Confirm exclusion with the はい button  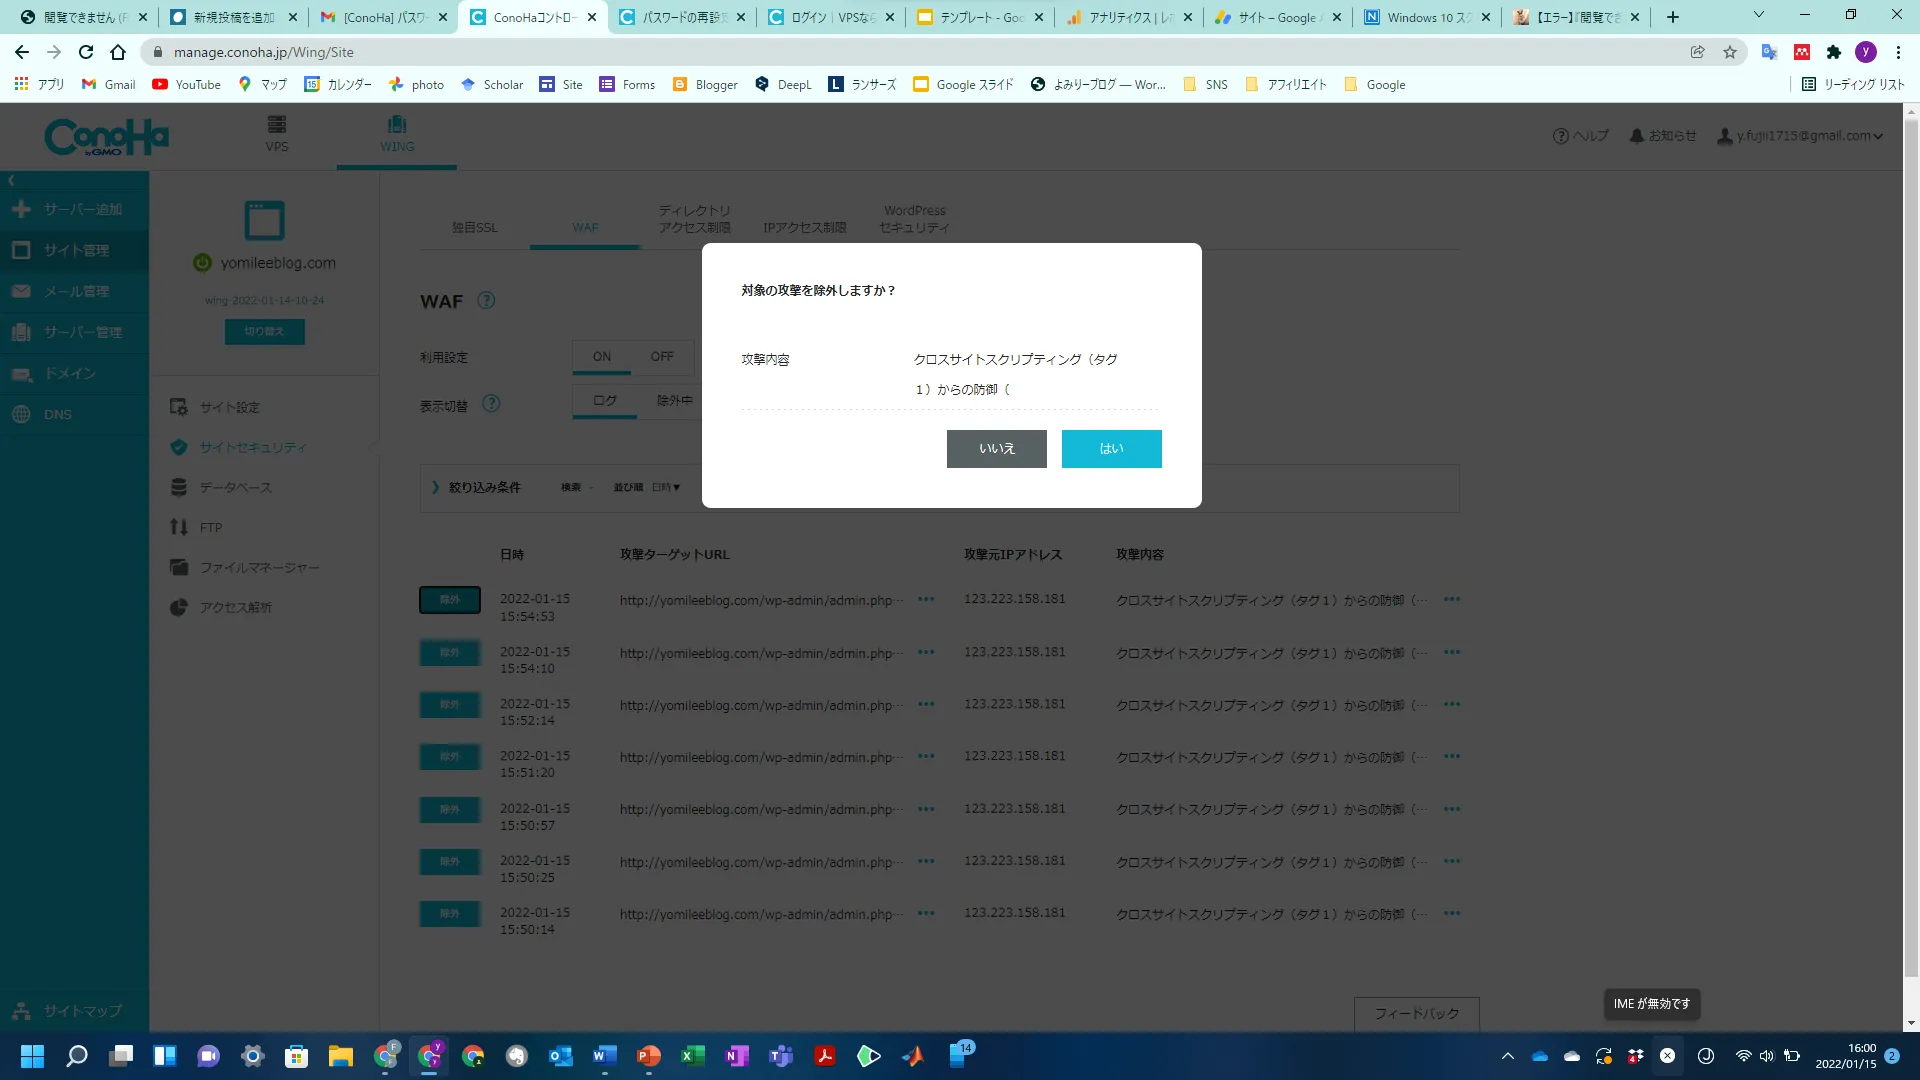(x=1111, y=449)
